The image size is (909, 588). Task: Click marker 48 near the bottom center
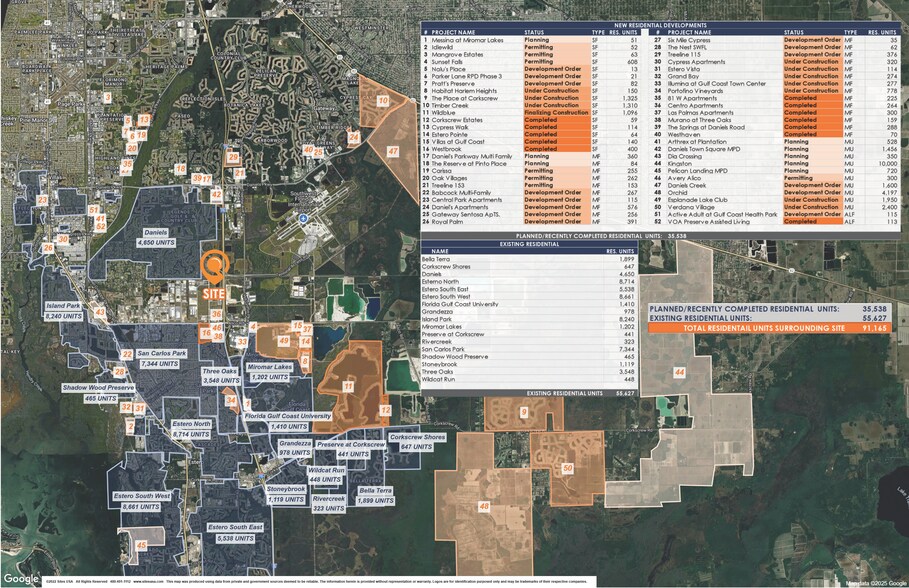click(485, 506)
